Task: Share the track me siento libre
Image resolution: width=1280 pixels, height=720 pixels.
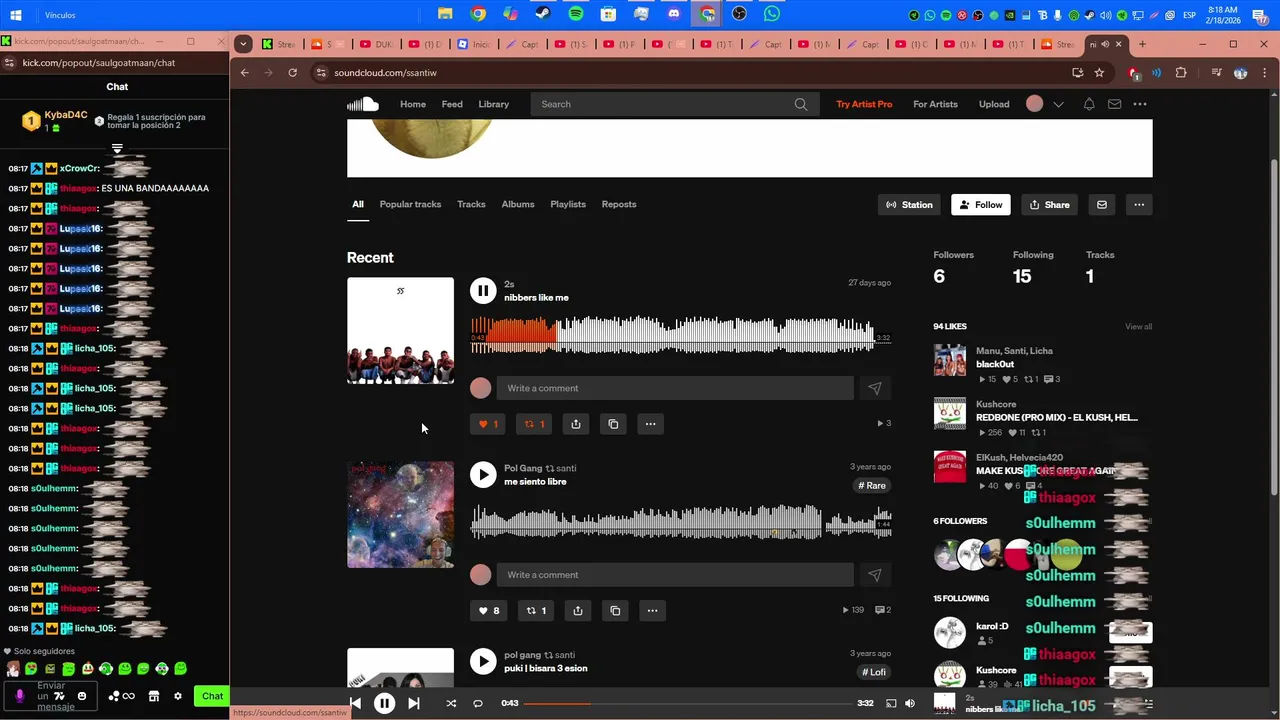Action: [578, 611]
